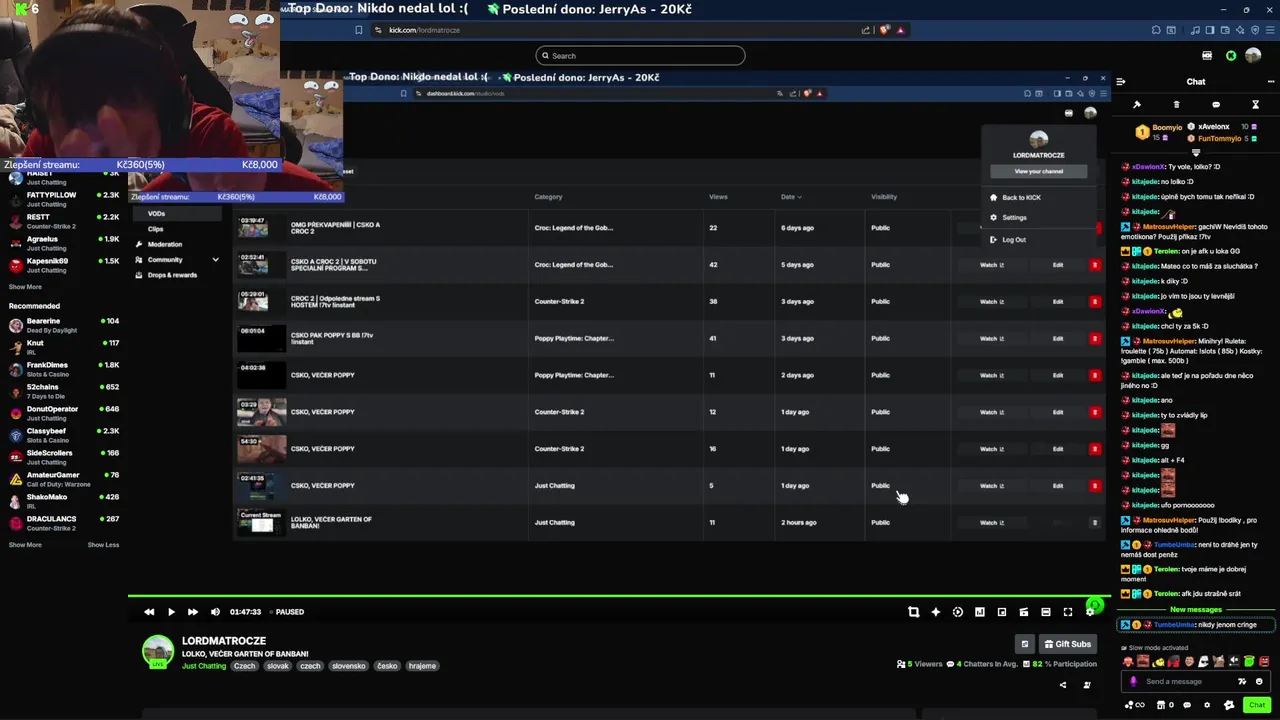
Task: Click the badge icon left of Chat button
Action: (1229, 705)
